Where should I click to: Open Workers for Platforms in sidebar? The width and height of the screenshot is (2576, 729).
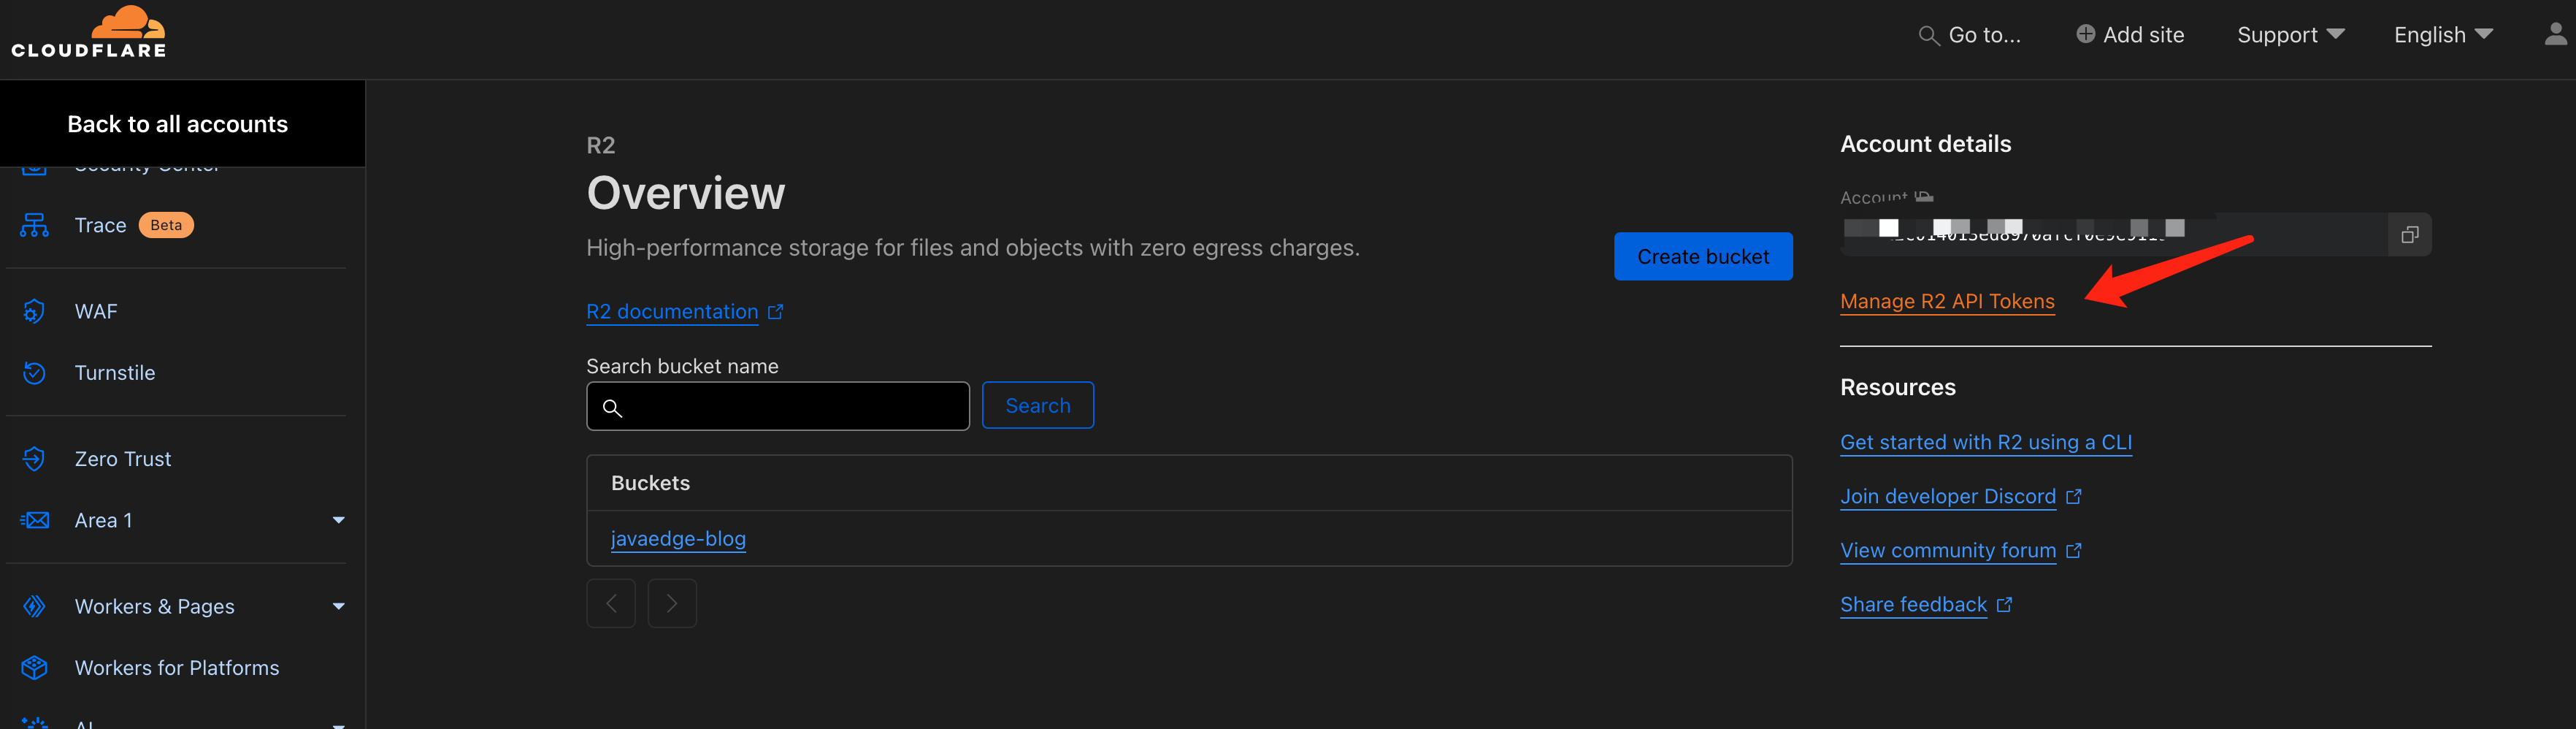click(177, 668)
